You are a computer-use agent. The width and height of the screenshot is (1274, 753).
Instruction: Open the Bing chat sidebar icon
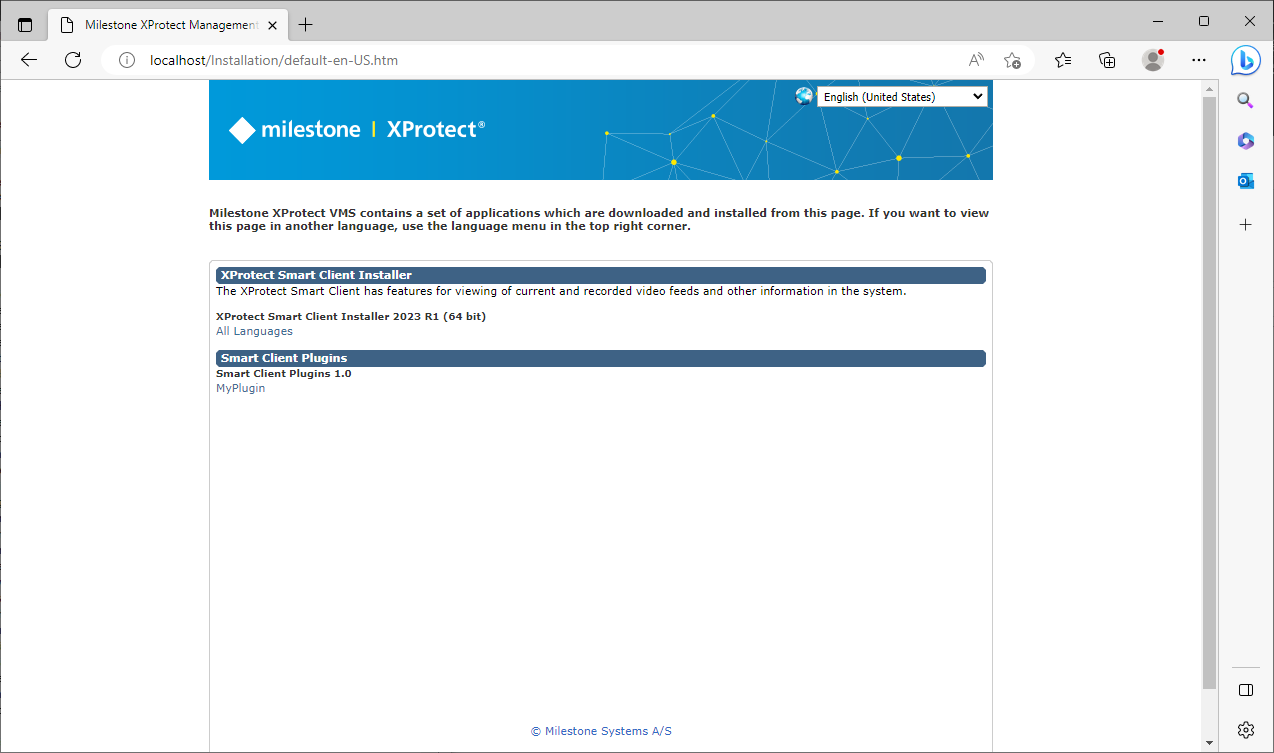click(1245, 60)
